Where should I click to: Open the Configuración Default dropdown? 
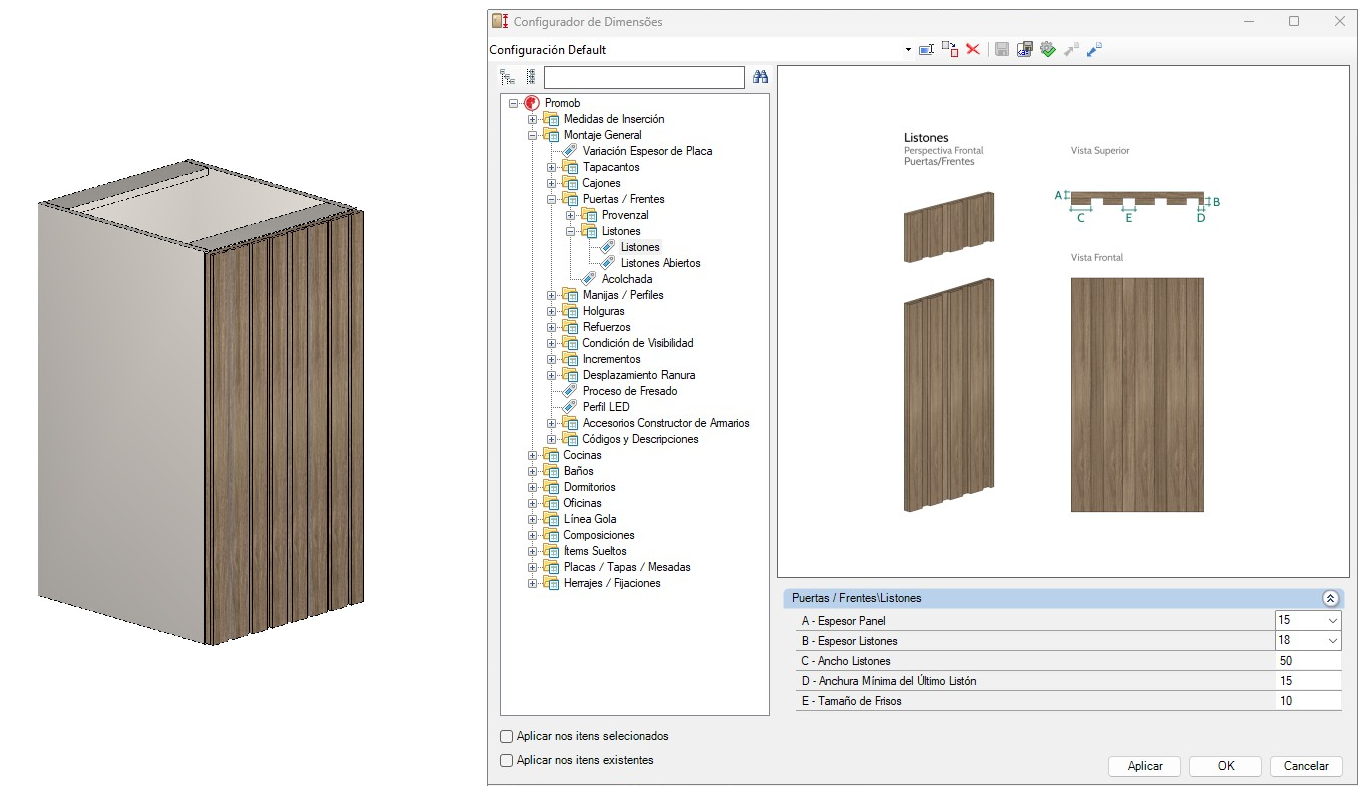(908, 50)
